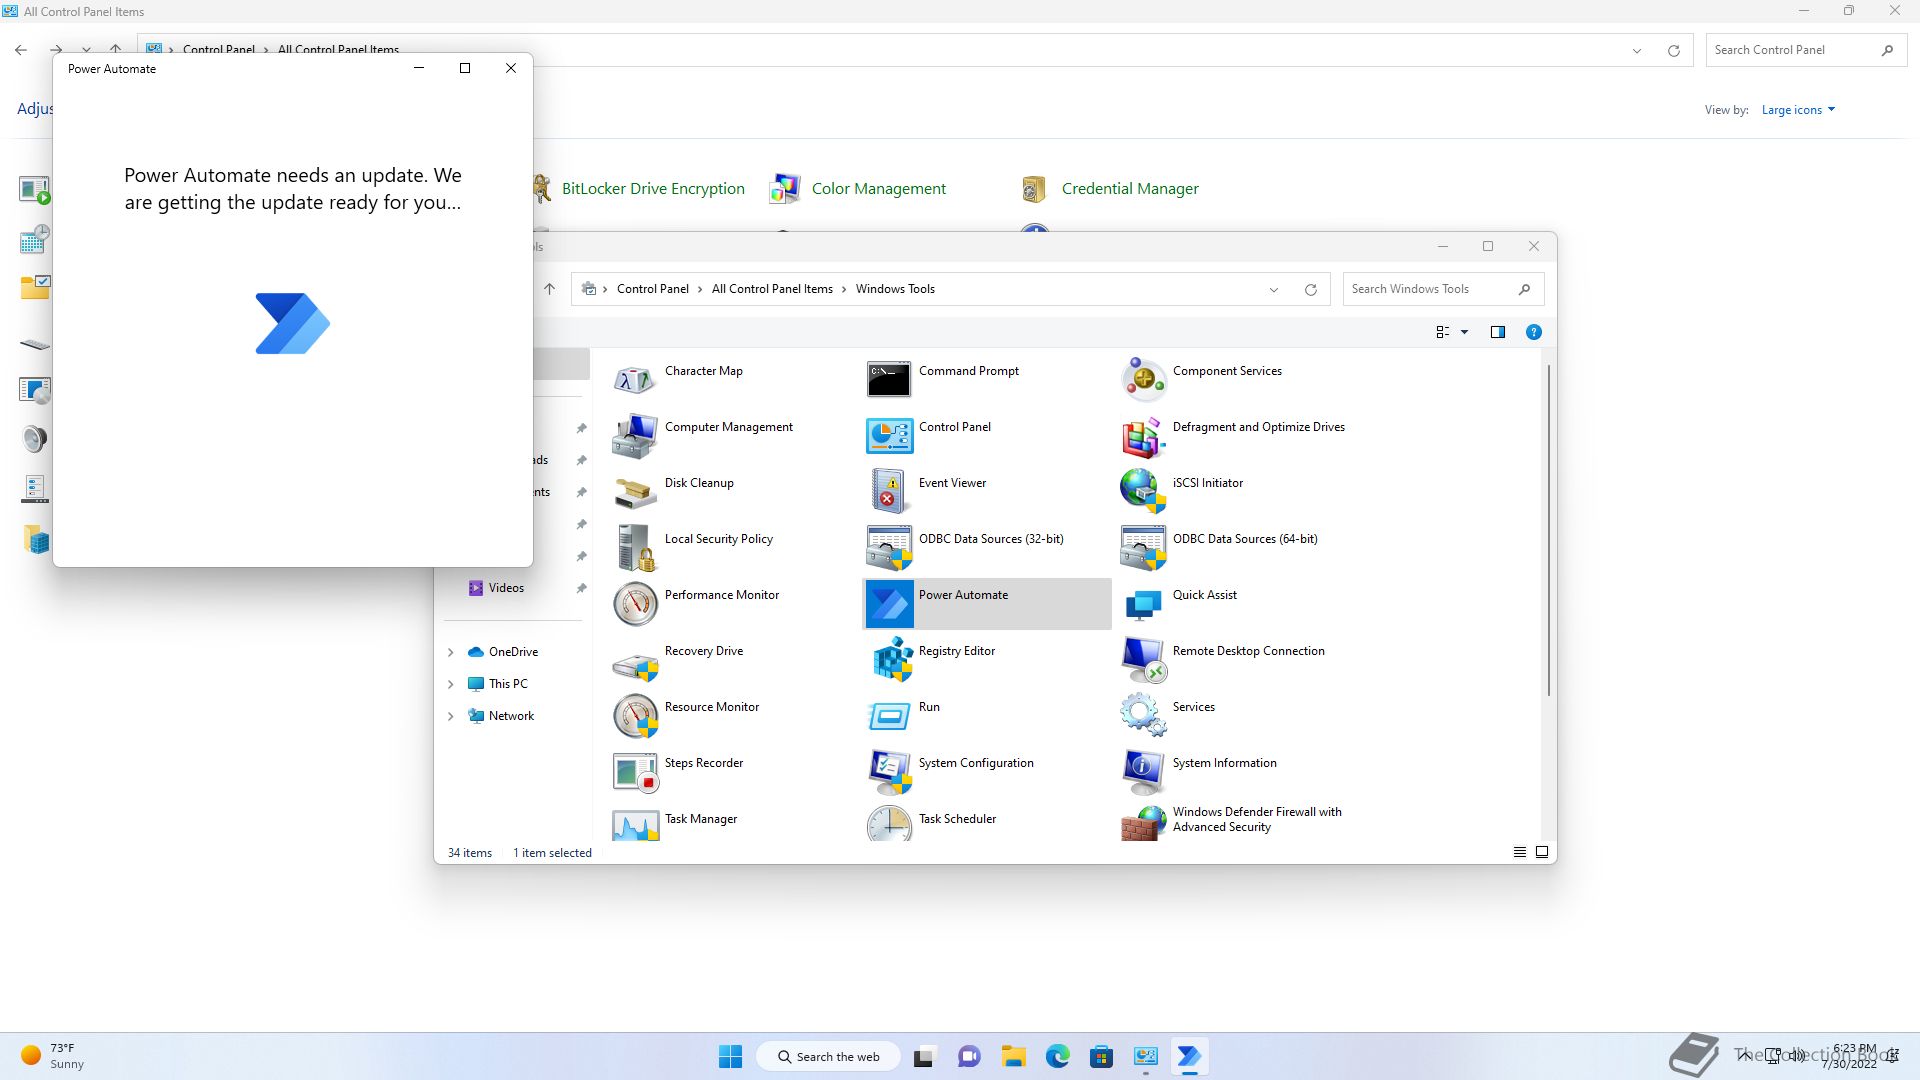Expand OneDrive tree node
The height and width of the screenshot is (1080, 1920).
(450, 652)
